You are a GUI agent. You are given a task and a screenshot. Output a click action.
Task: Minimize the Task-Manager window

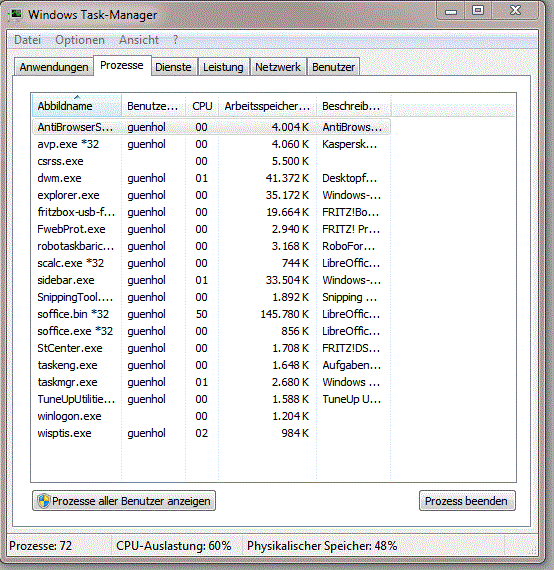point(451,11)
